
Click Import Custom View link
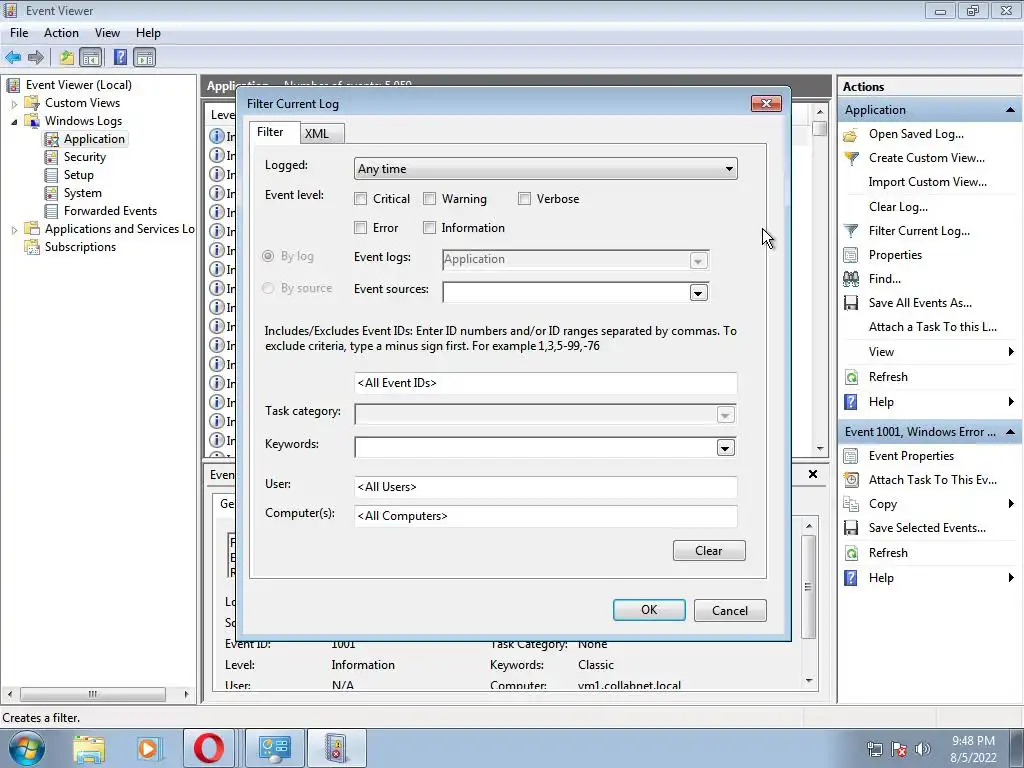[927, 182]
